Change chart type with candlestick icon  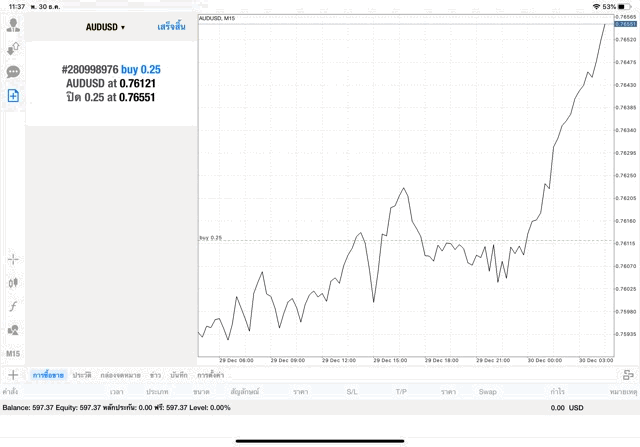pos(13,283)
